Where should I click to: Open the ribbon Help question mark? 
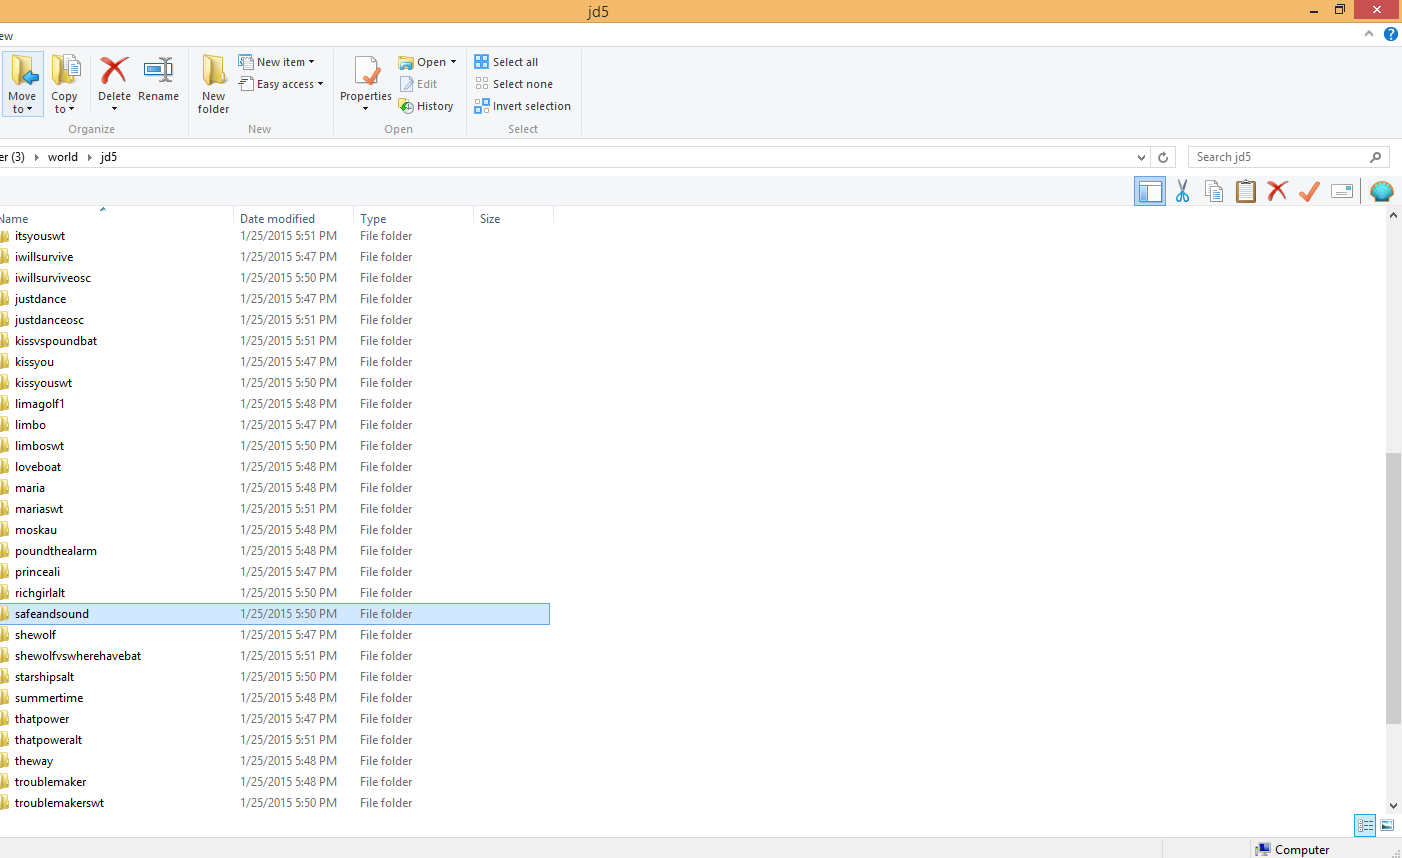[1390, 34]
